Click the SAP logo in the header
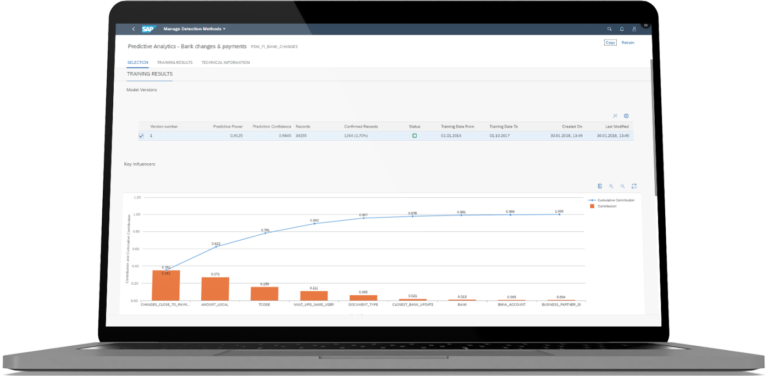768x376 pixels. point(148,29)
